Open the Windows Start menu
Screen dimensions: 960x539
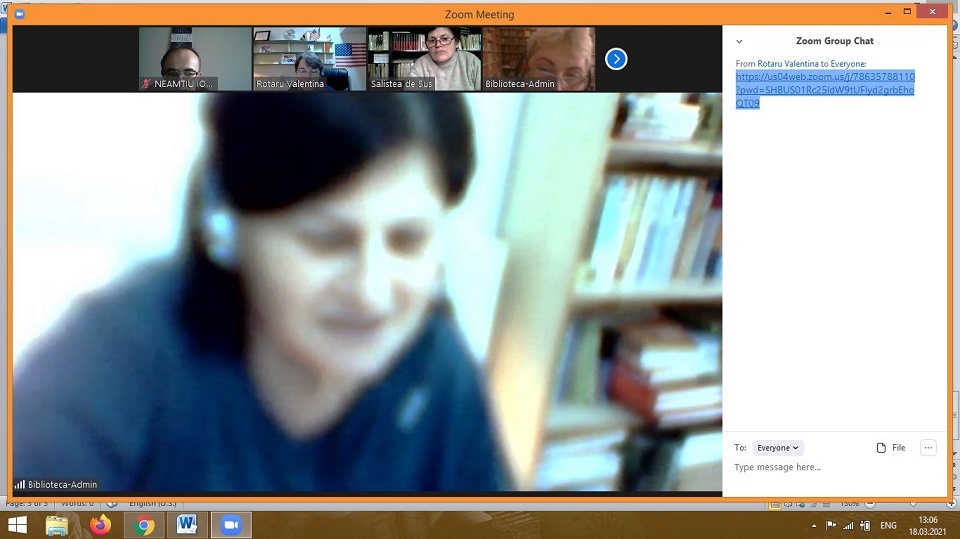click(18, 525)
